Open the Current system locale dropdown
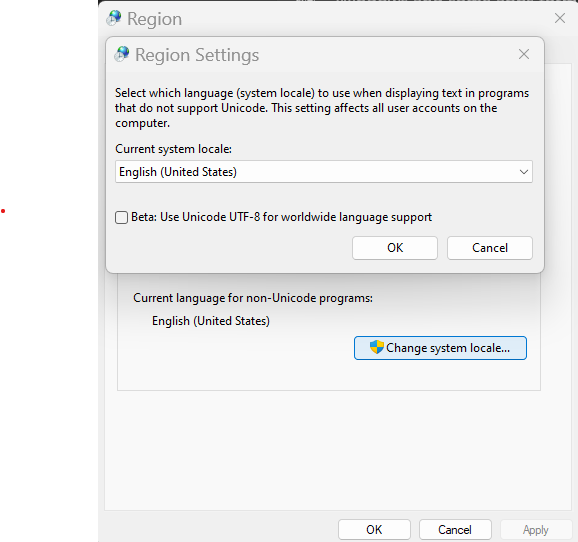This screenshot has height=542, width=578. pos(324,172)
